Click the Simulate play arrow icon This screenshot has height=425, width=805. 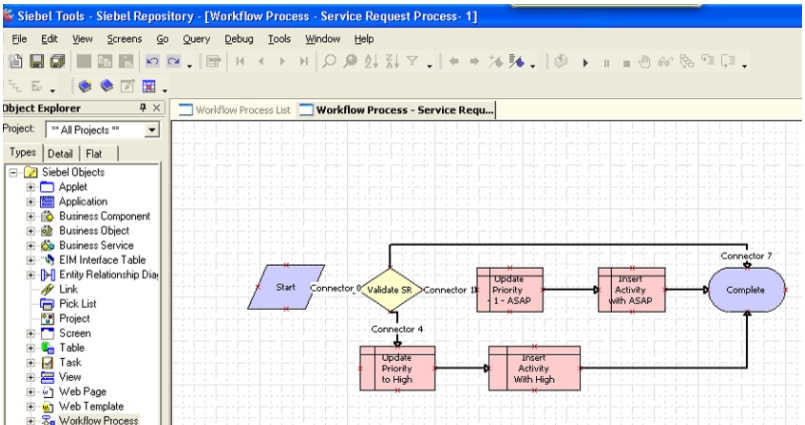pos(585,63)
